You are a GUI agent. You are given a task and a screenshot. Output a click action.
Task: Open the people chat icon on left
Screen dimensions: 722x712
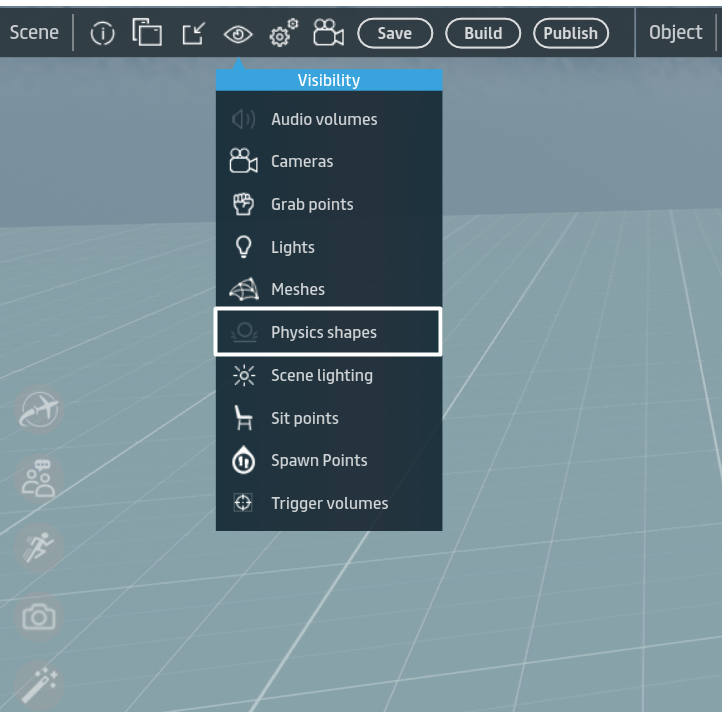[x=39, y=479]
